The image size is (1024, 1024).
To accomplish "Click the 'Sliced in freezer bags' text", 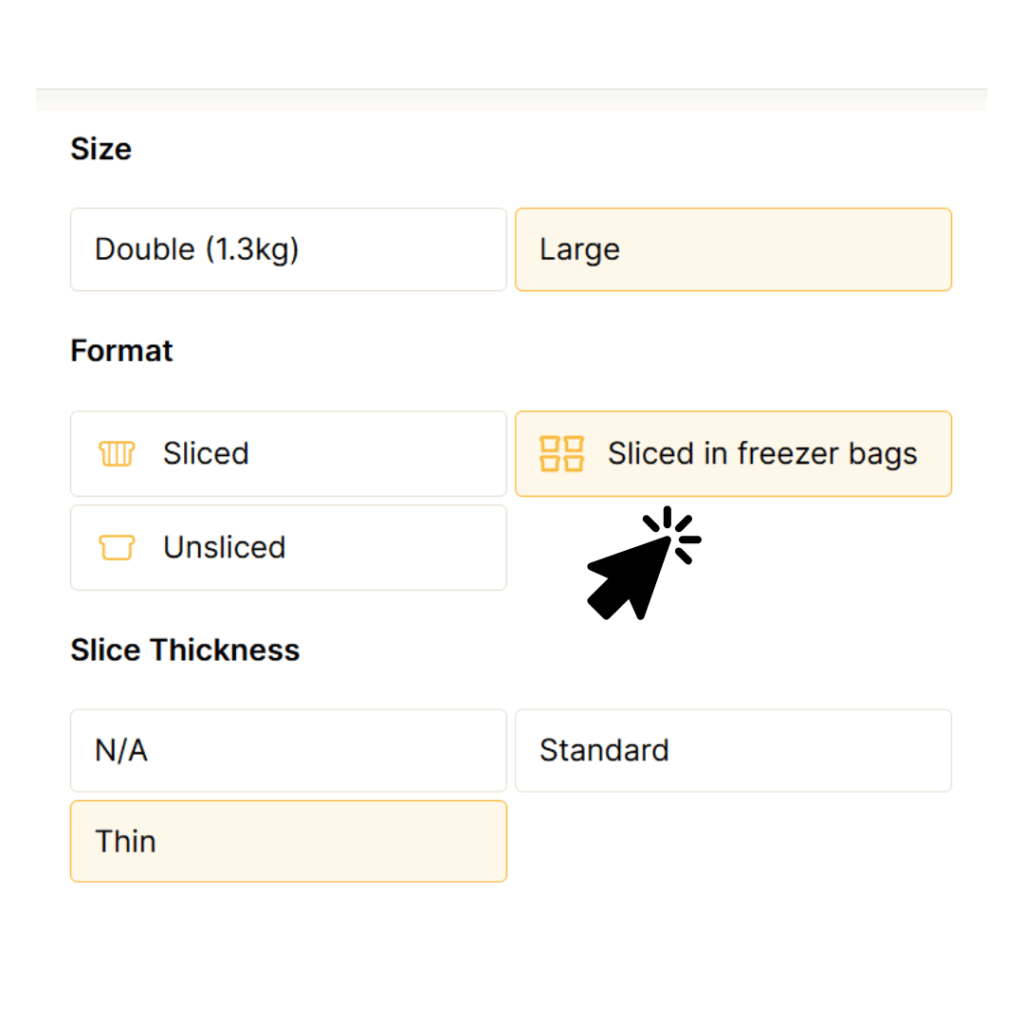I will (x=762, y=454).
